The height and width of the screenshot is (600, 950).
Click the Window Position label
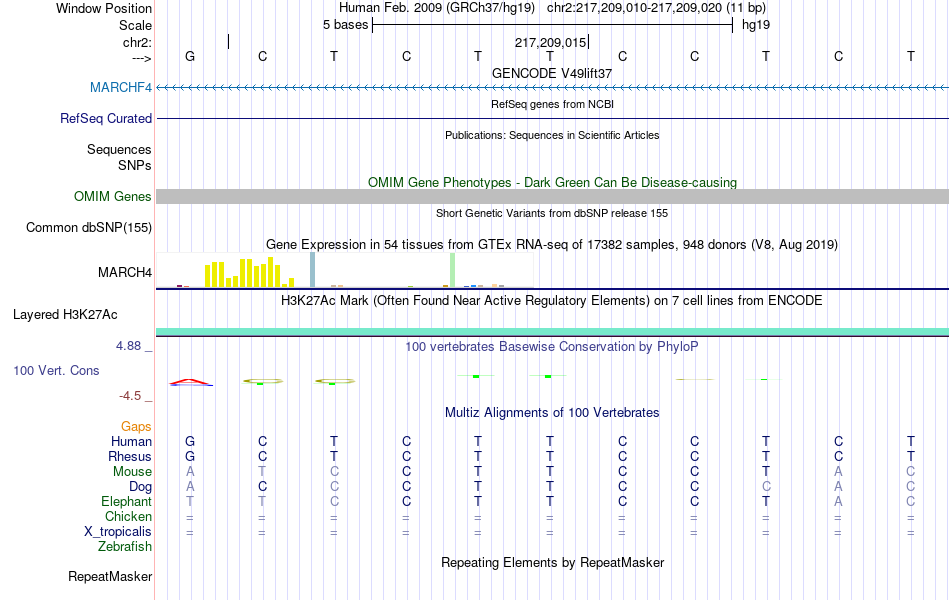pos(104,8)
